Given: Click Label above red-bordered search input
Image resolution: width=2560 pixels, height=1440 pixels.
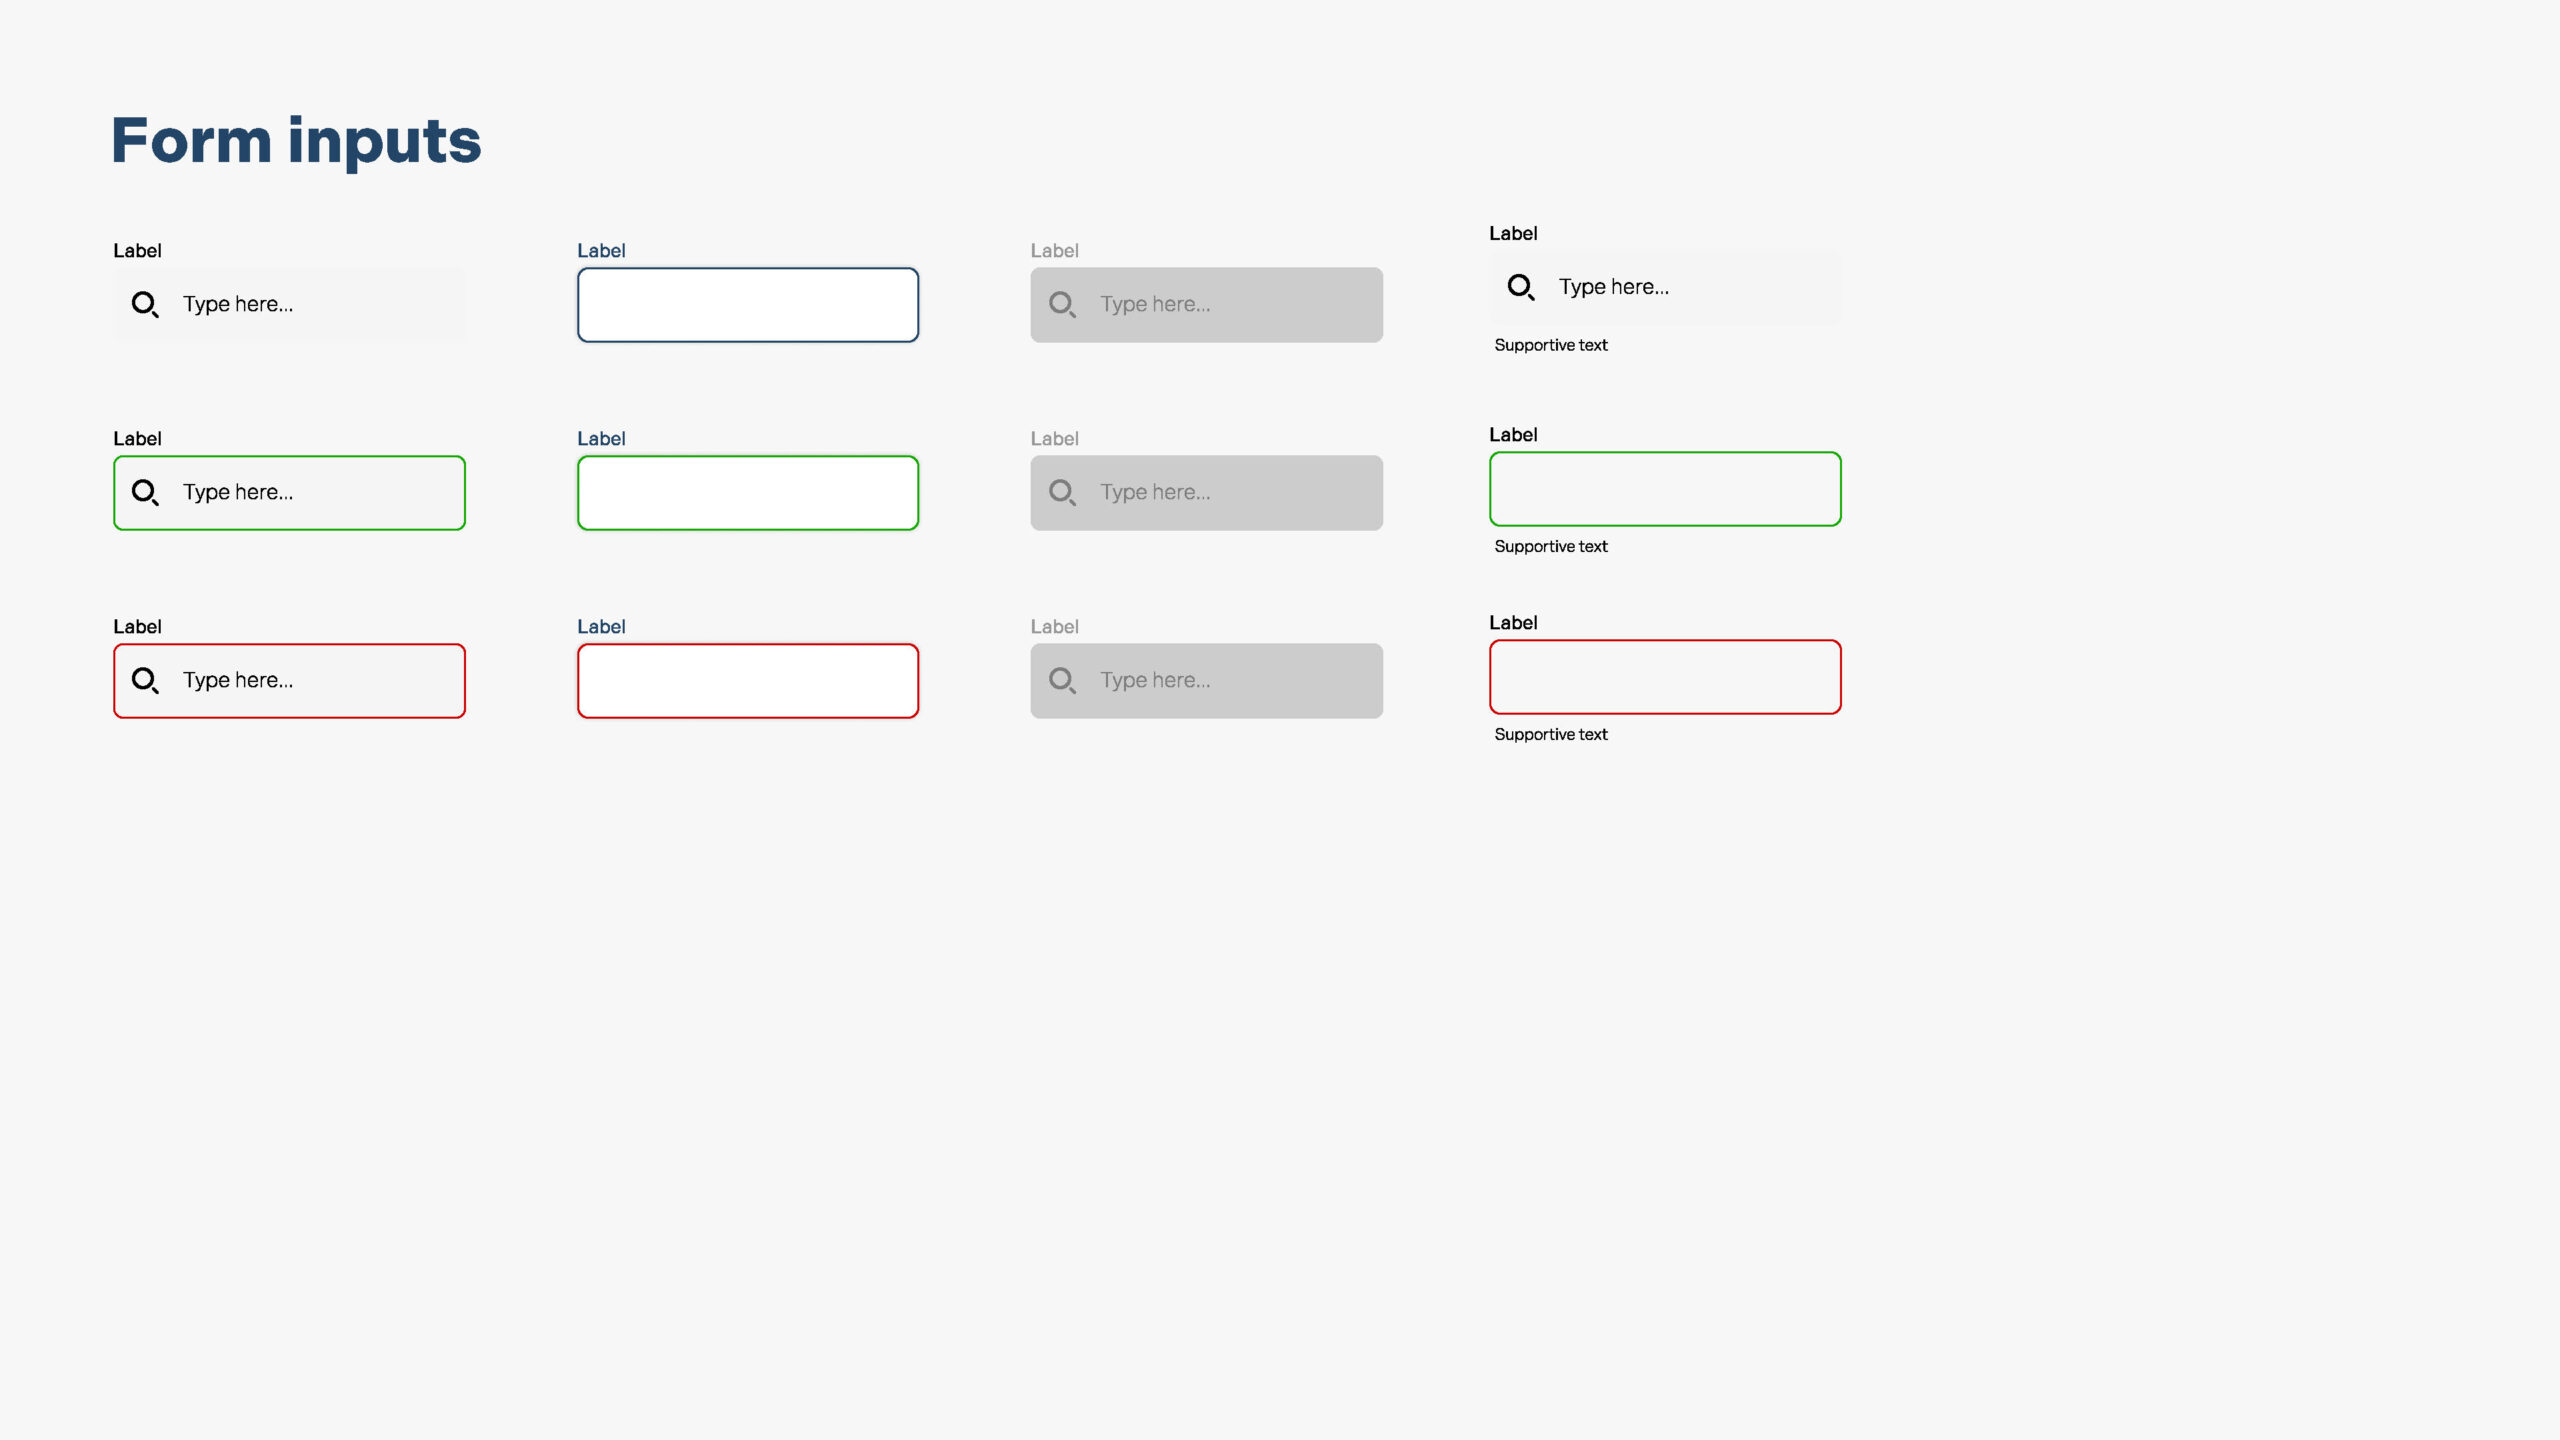Looking at the screenshot, I should point(137,627).
